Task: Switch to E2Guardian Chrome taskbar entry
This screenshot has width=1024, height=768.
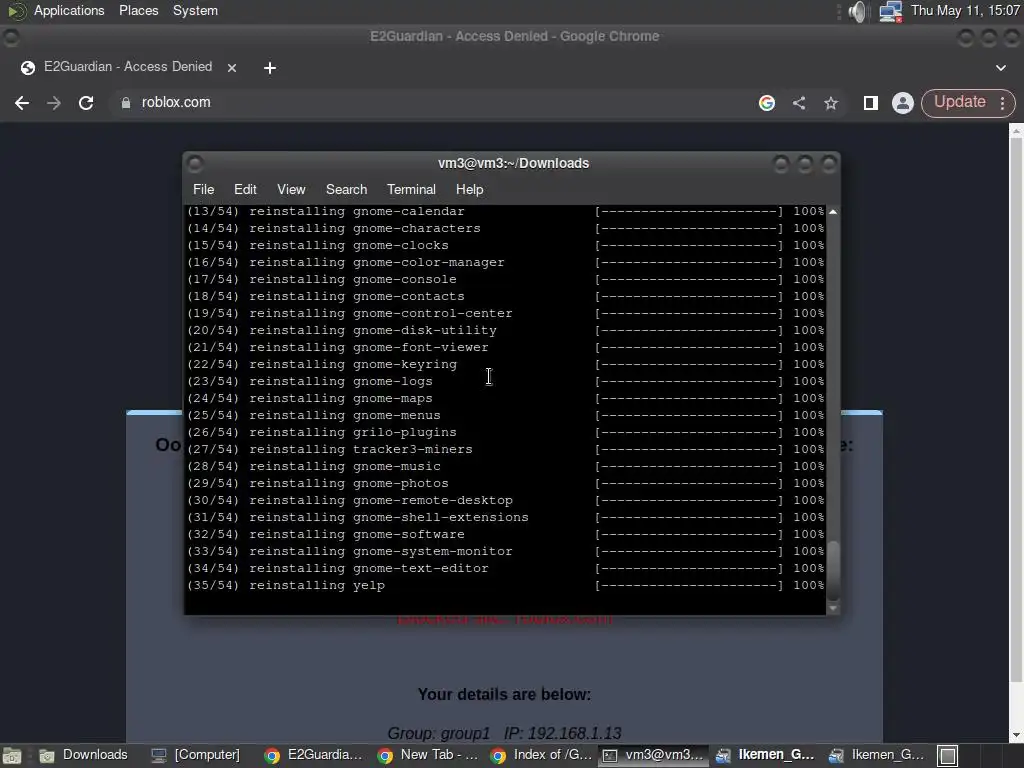Action: click(313, 755)
